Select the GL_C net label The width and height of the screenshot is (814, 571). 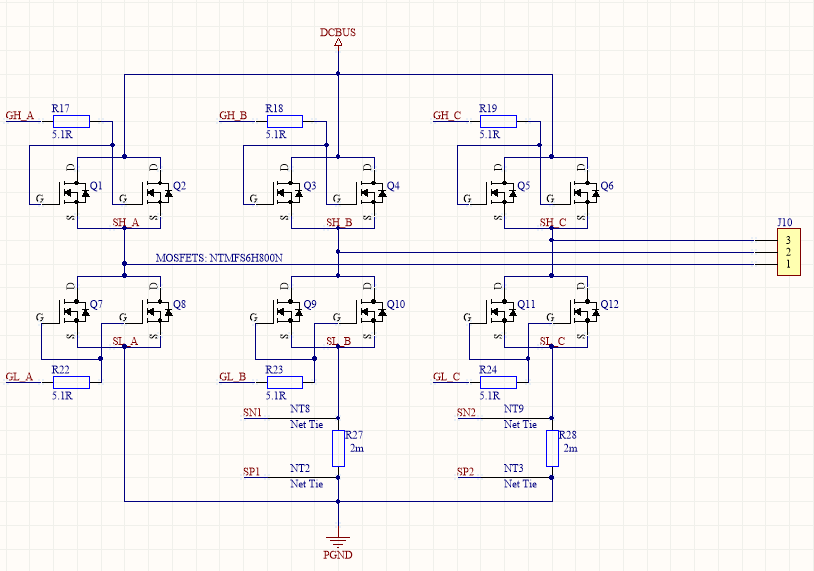[x=446, y=376]
